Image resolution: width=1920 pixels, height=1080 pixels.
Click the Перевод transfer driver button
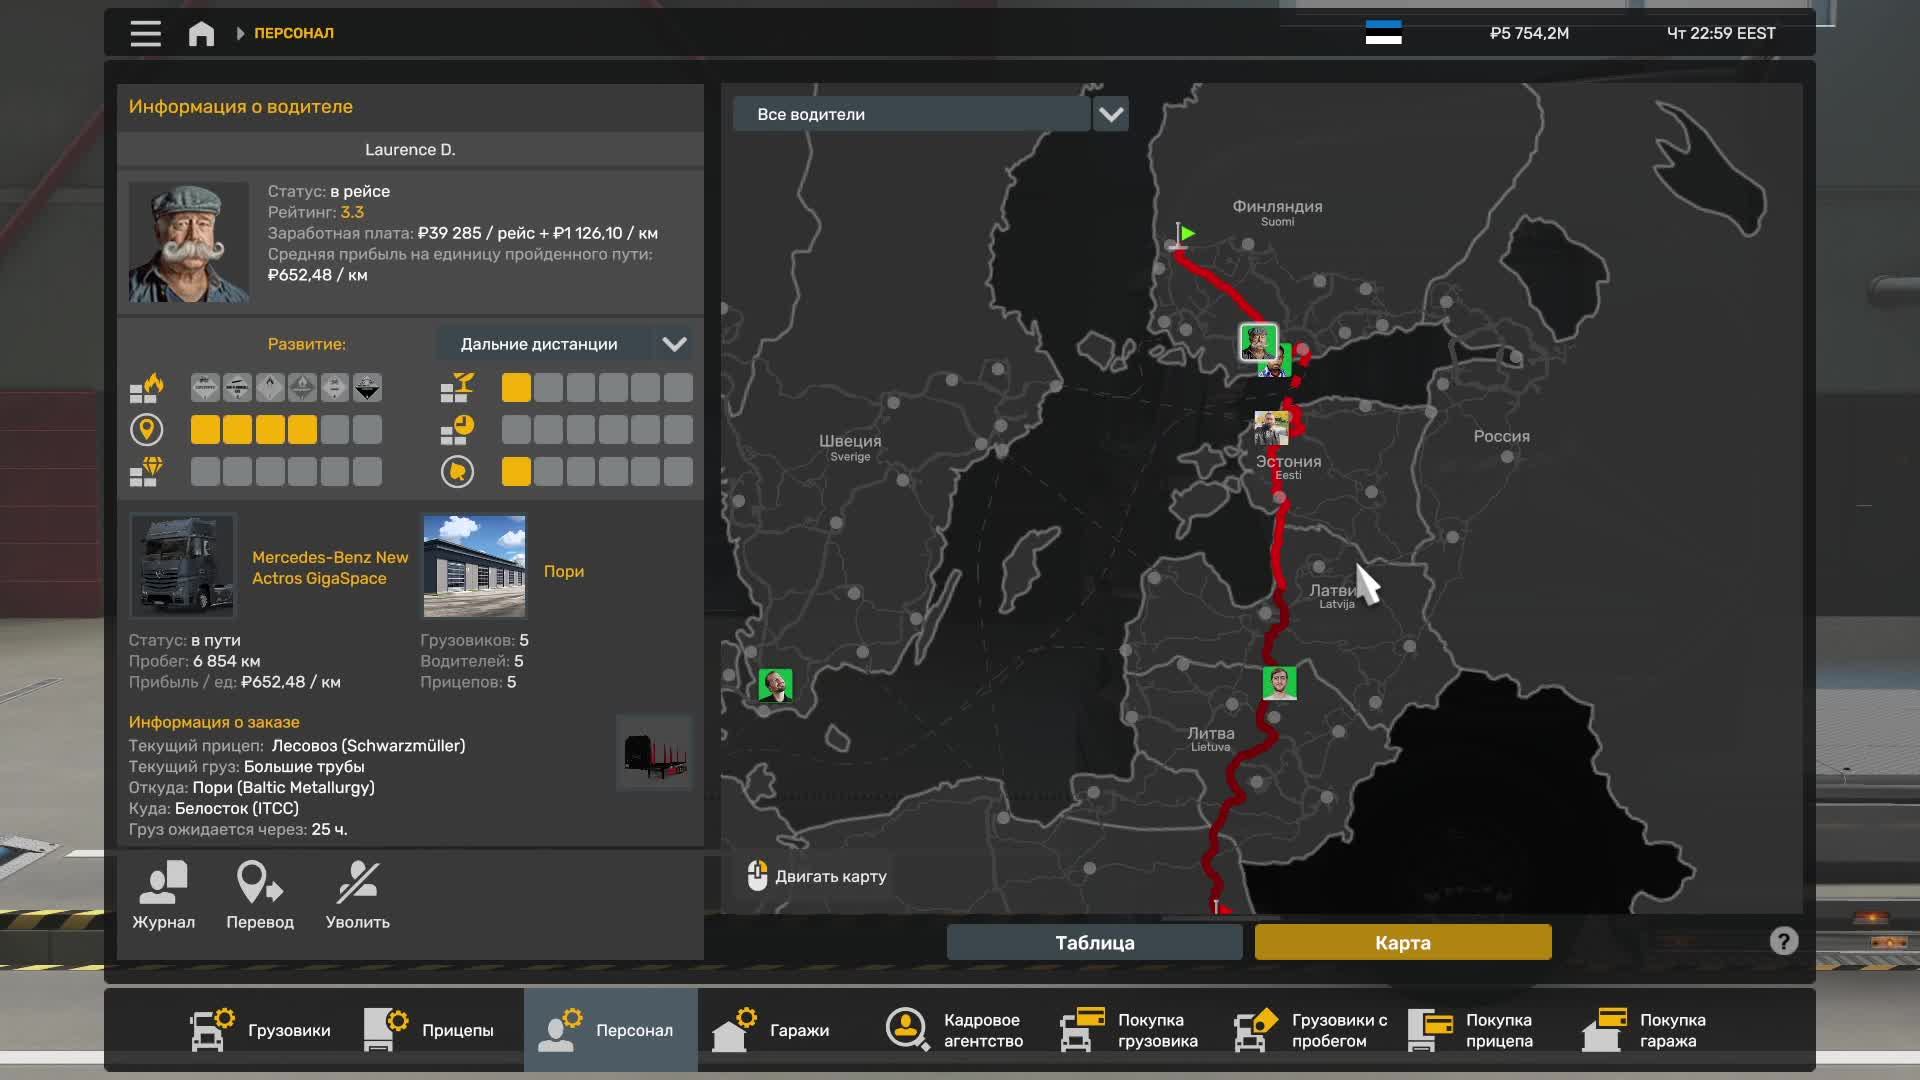(260, 896)
